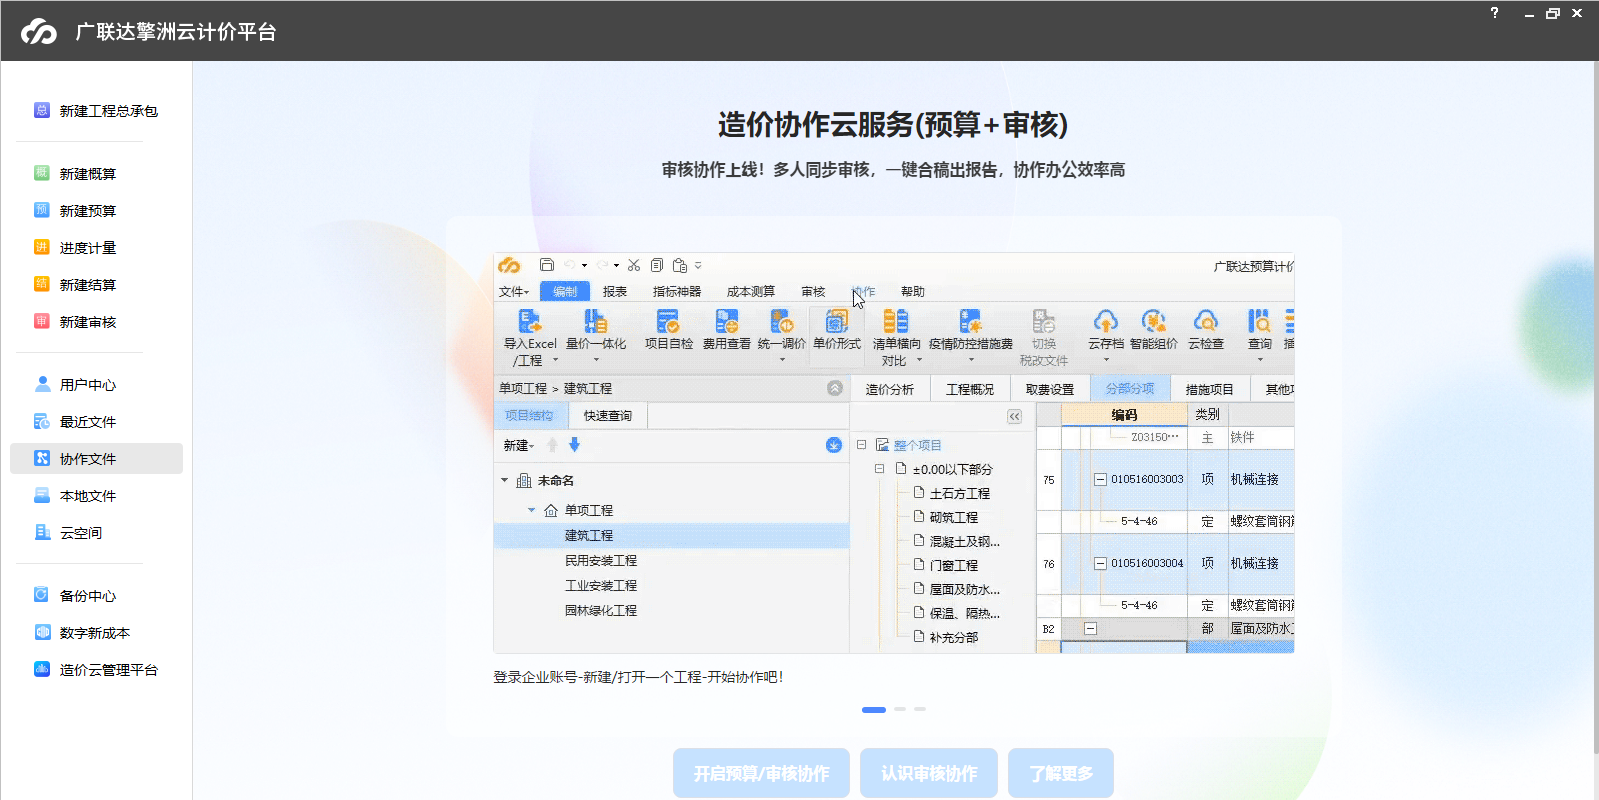Click the 认识审核协作 button
Image resolution: width=1599 pixels, height=800 pixels.
pyautogui.click(x=929, y=773)
